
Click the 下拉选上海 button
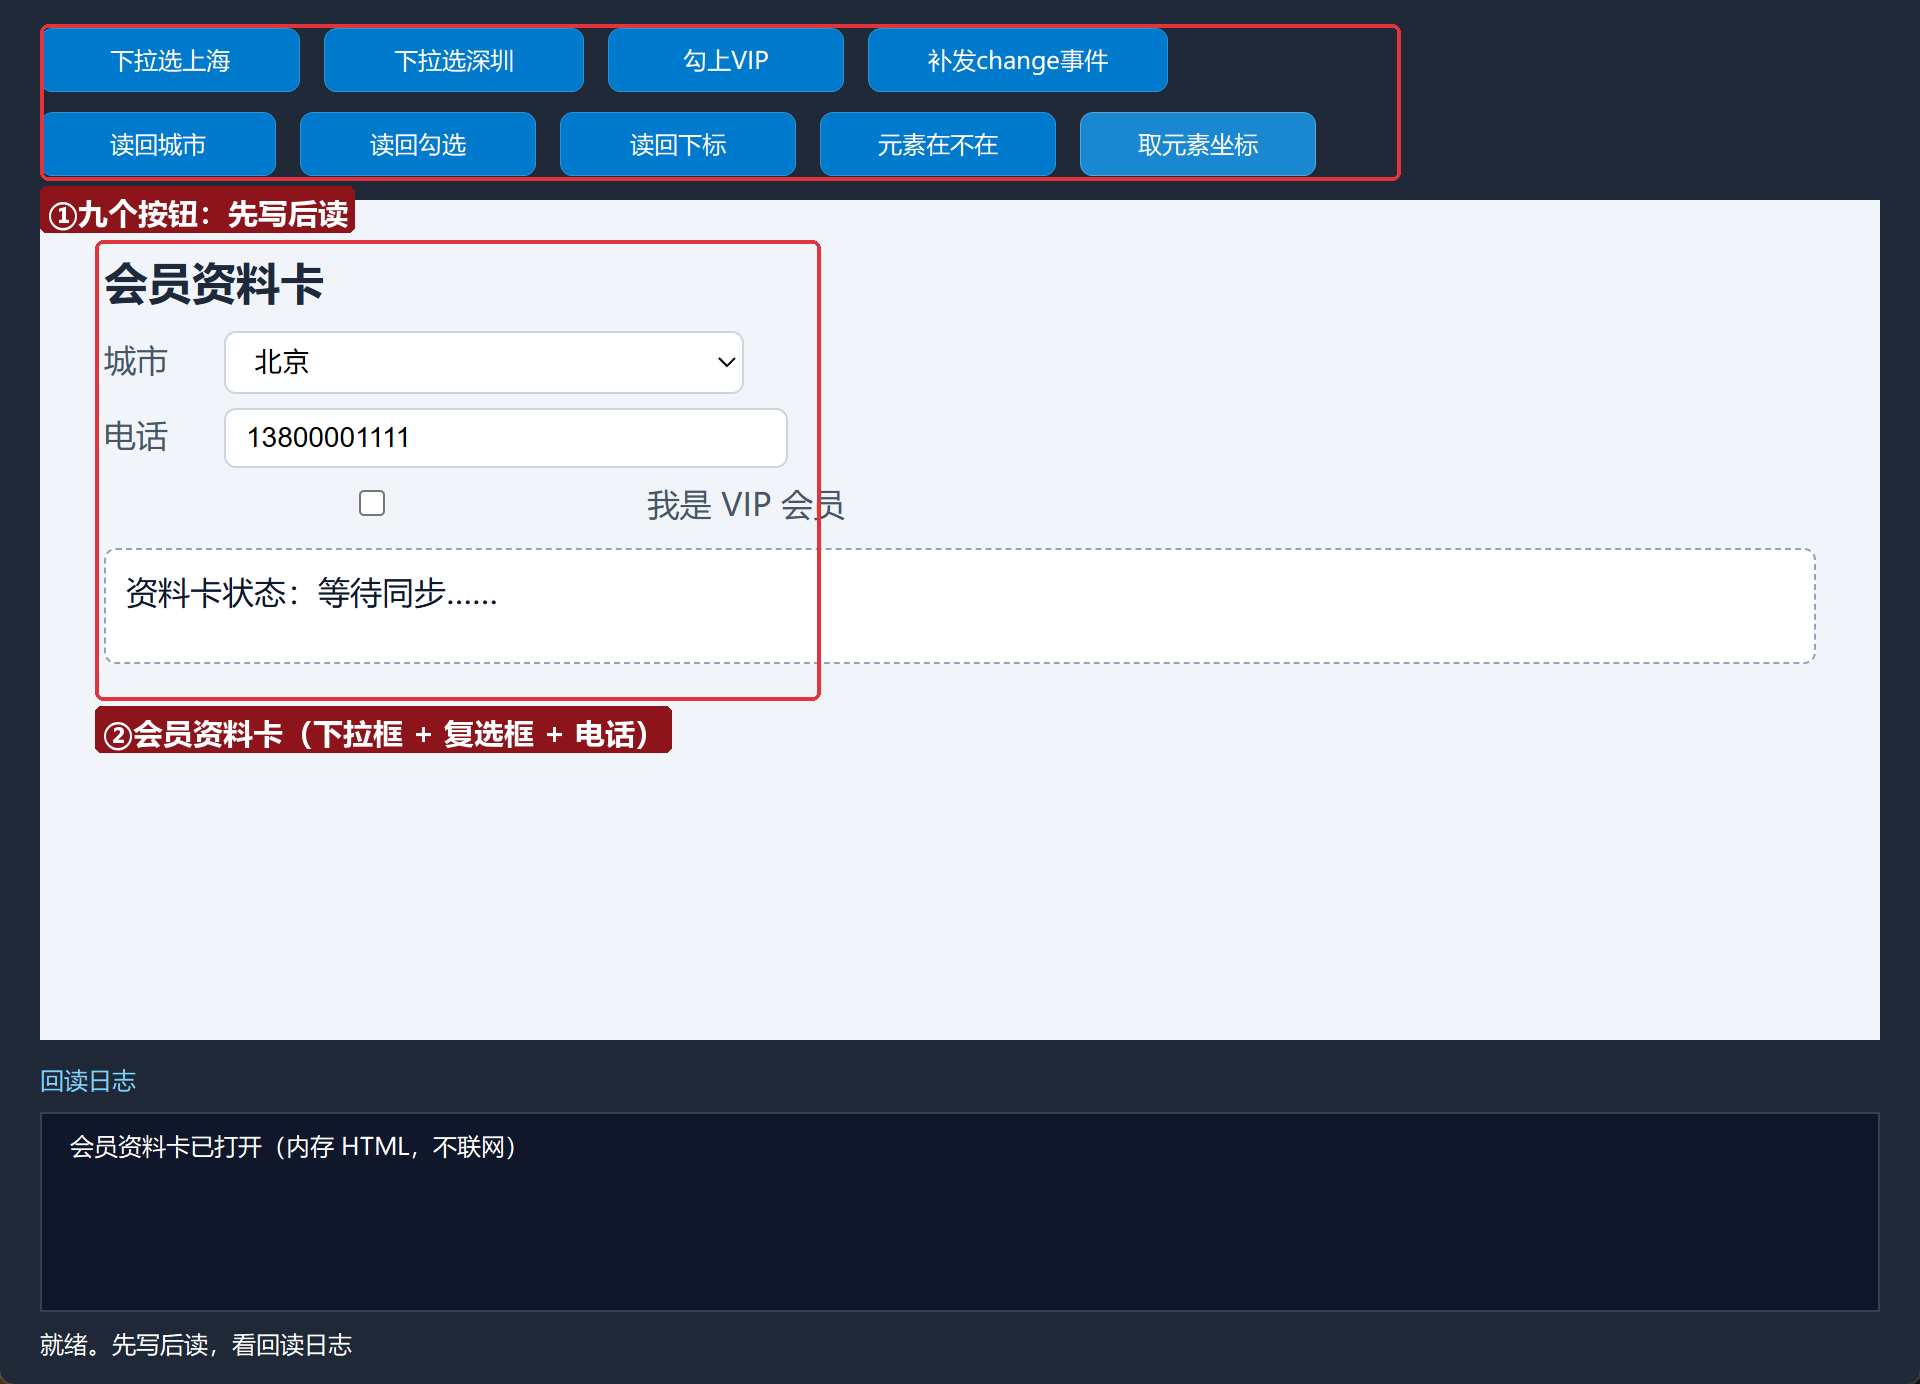pyautogui.click(x=170, y=60)
